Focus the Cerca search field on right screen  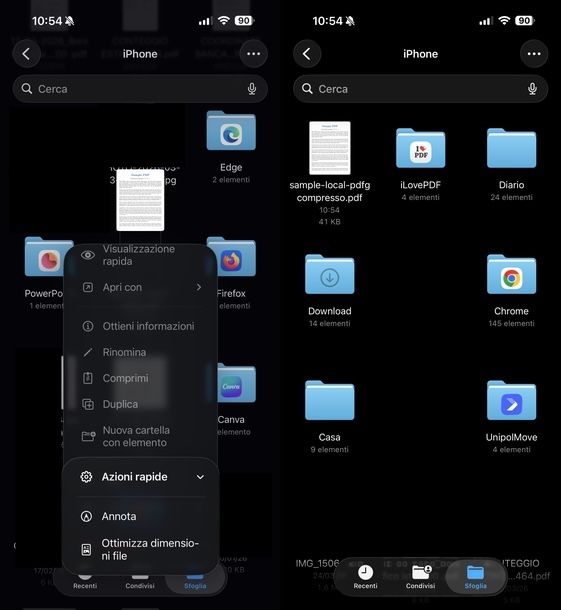point(421,89)
